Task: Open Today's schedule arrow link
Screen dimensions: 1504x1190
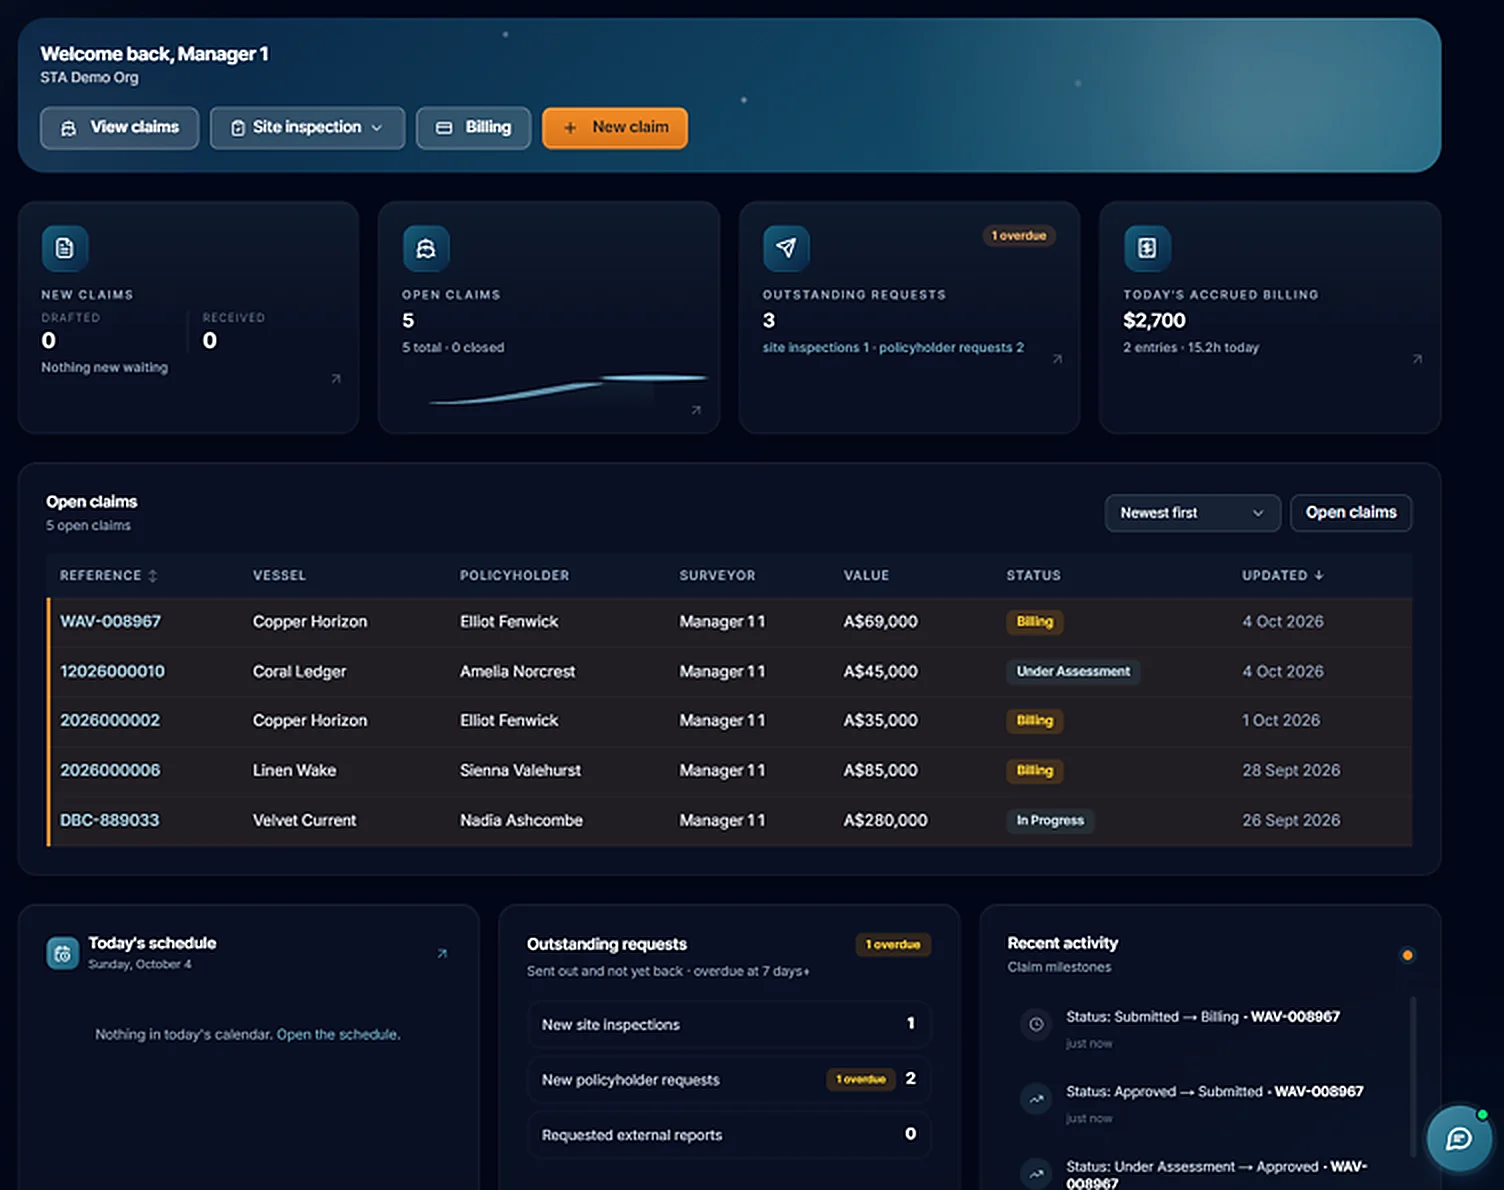Action: (442, 954)
